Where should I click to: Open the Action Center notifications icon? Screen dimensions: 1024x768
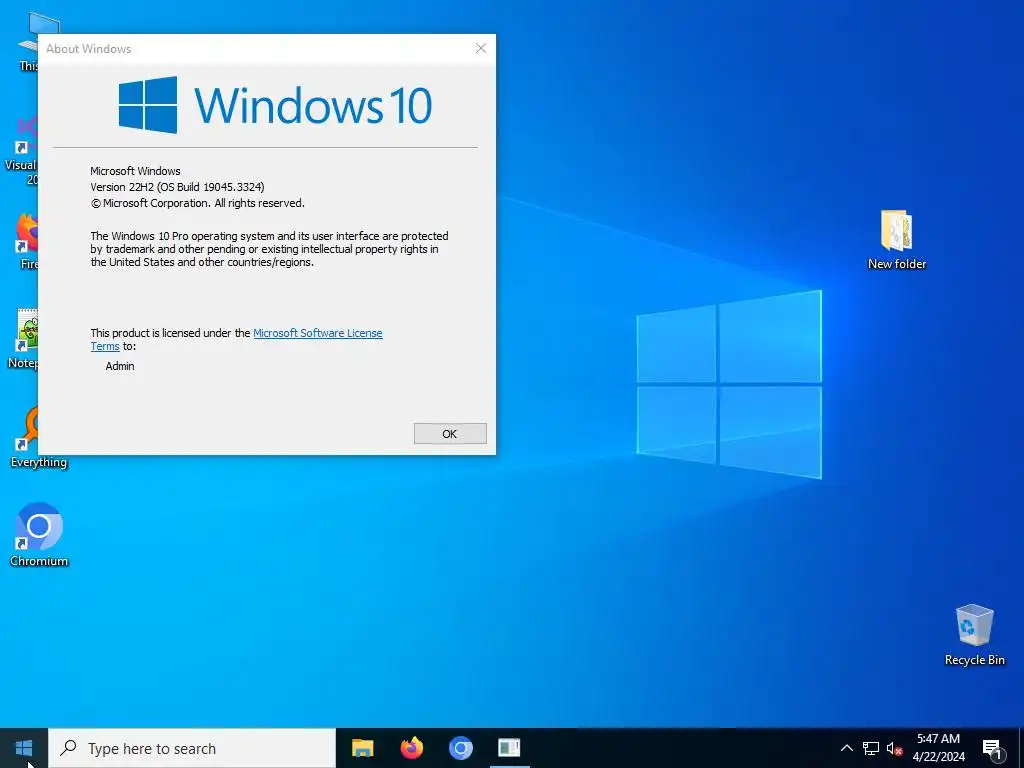coord(992,748)
